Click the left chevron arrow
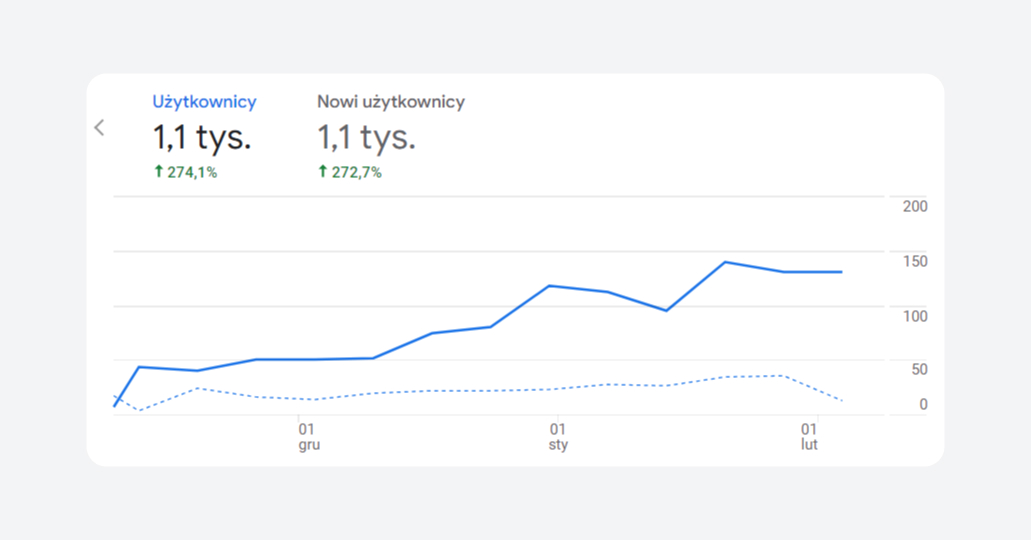The image size is (1031, 540). 99,127
